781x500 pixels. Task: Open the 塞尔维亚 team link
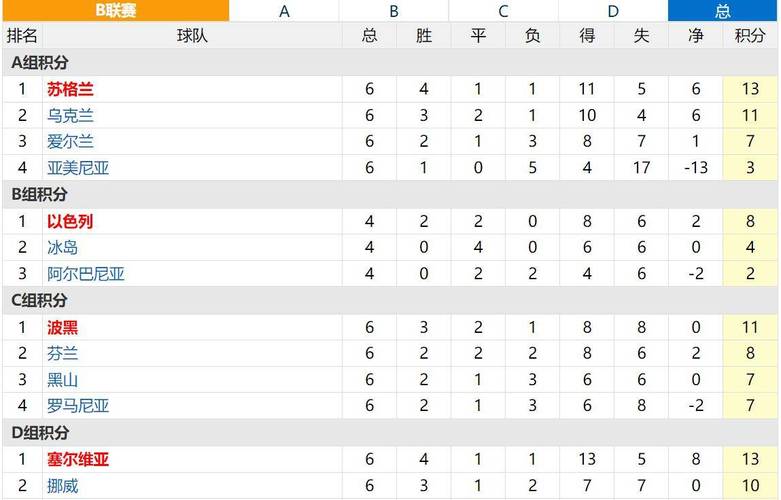click(x=78, y=459)
